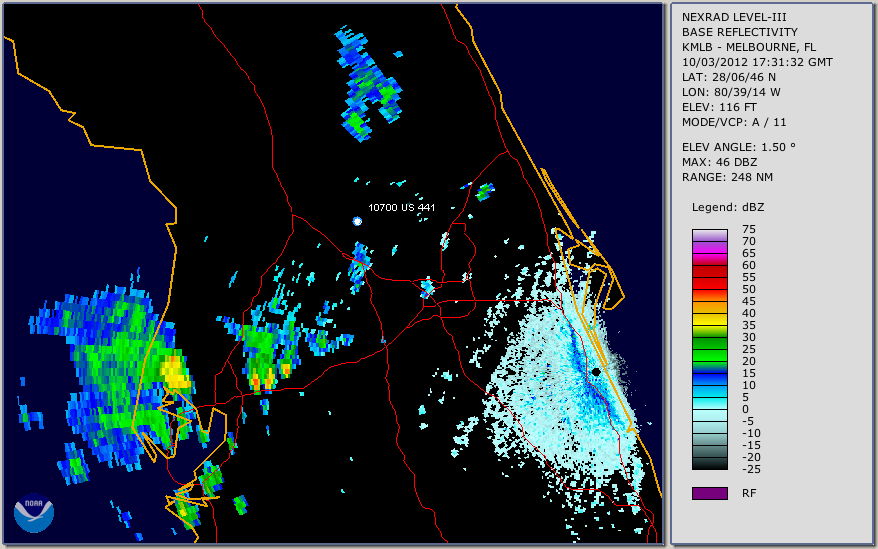Click the '10700 US 441' map label
878x549 pixels.
tap(401, 207)
